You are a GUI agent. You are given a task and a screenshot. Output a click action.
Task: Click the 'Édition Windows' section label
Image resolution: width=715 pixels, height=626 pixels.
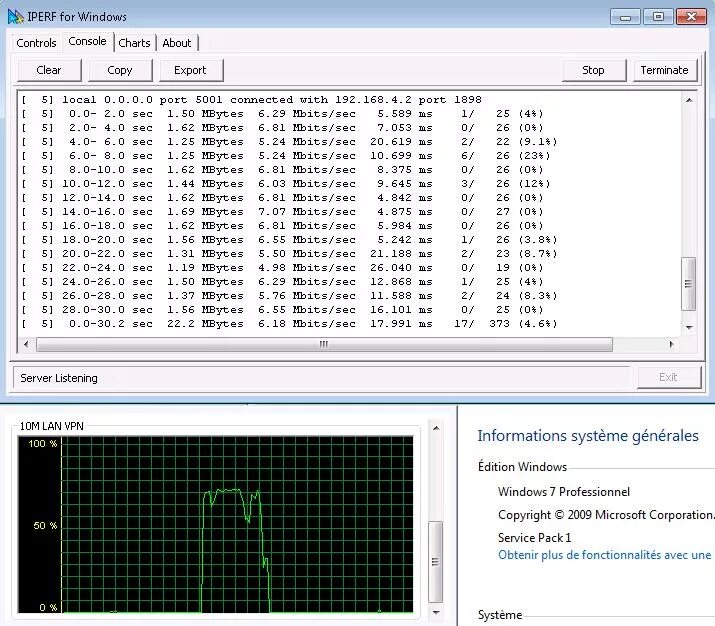(522, 467)
